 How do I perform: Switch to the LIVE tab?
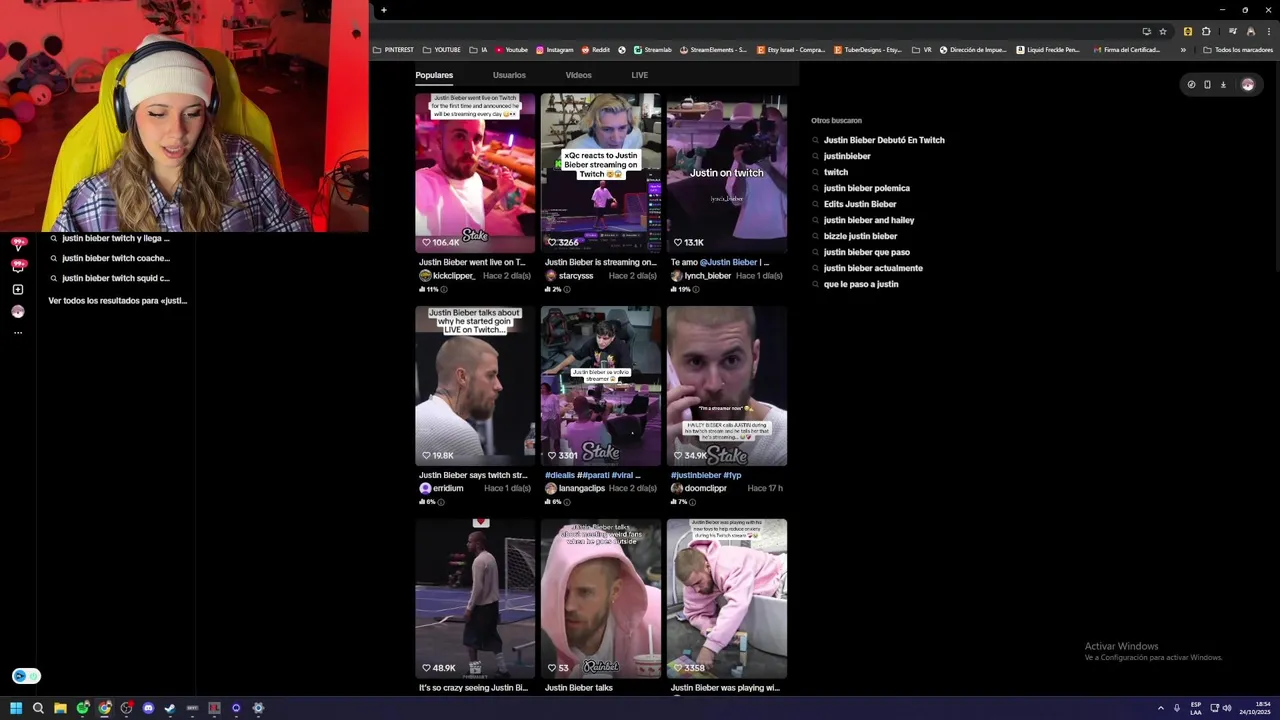point(639,75)
